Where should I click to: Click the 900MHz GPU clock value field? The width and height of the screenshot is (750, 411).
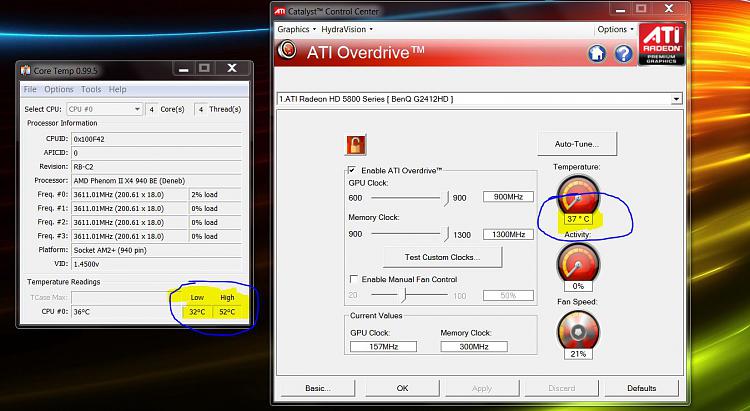pos(508,197)
